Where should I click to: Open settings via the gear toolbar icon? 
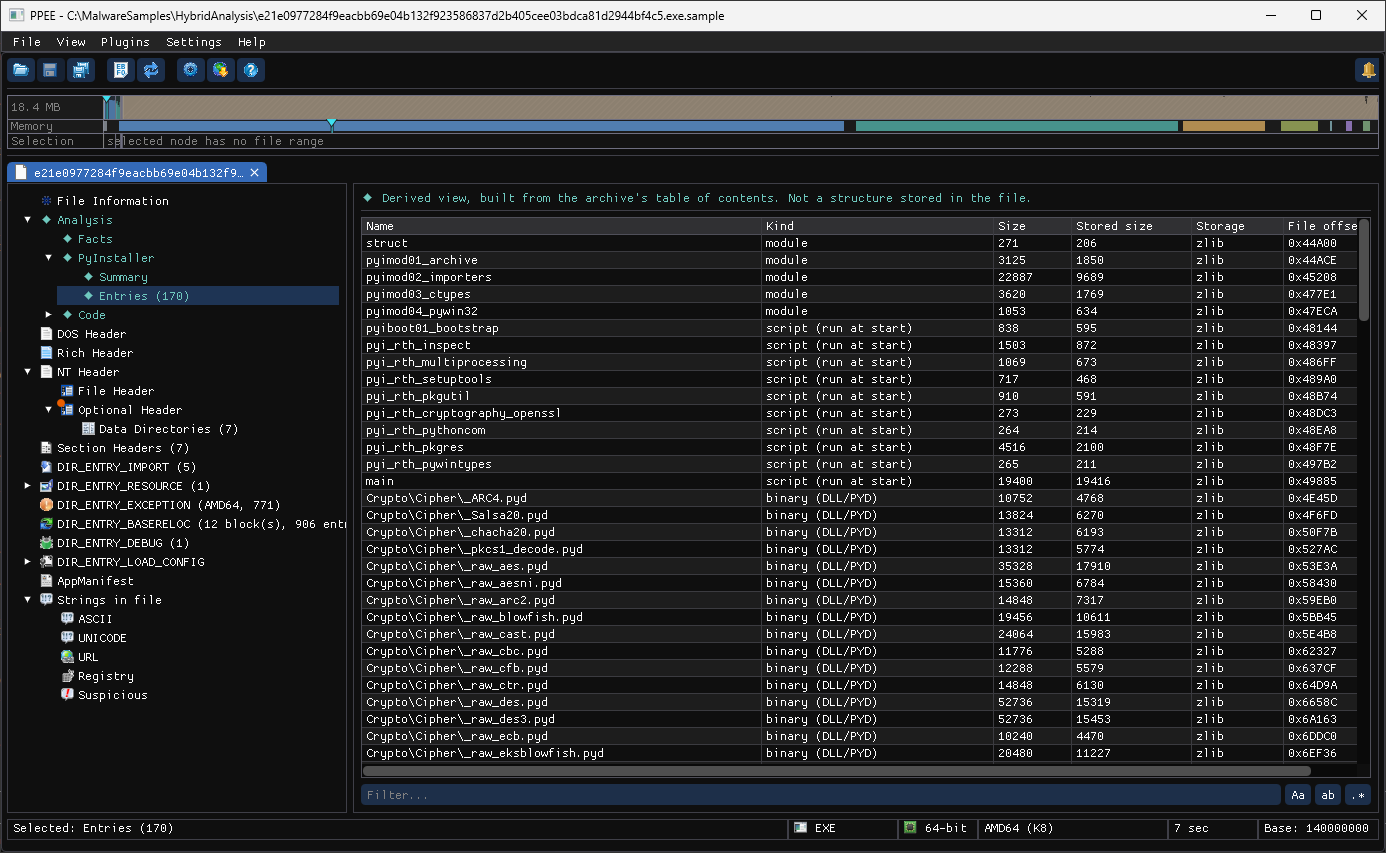(x=191, y=70)
